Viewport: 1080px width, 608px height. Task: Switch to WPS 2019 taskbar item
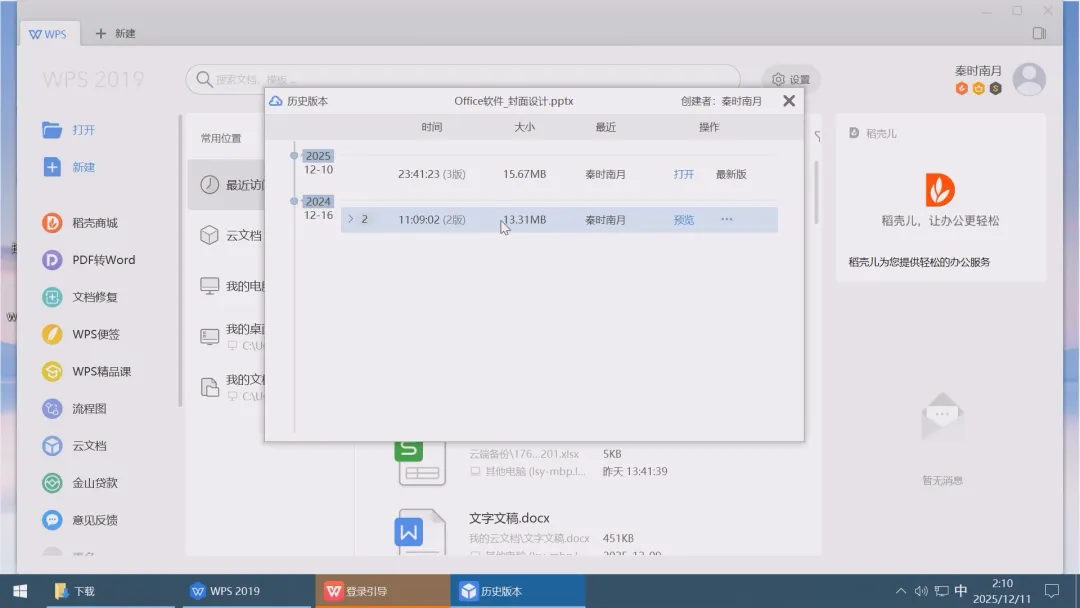[247, 591]
